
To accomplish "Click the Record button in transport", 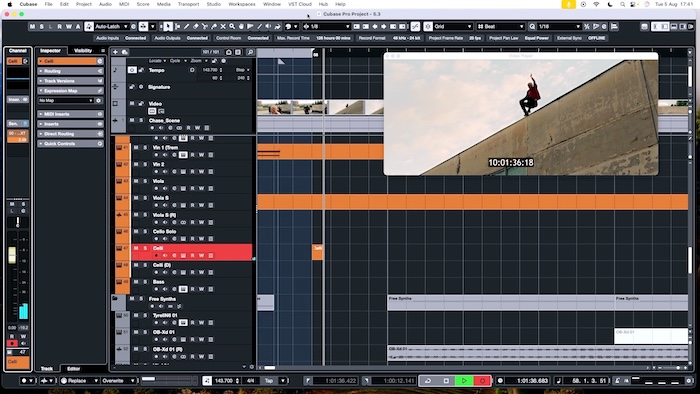I will pos(482,381).
